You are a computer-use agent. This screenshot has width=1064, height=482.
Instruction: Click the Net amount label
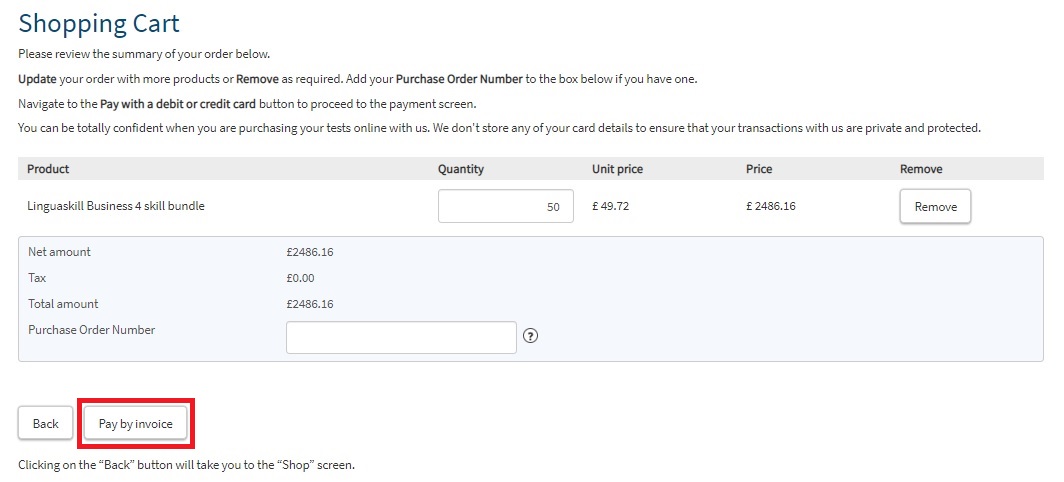59,252
